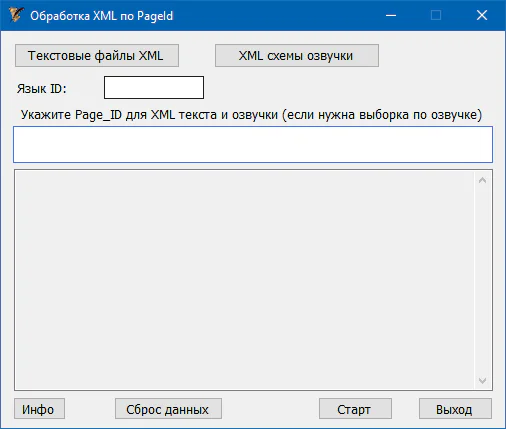Close the window with the X icon
Viewport: 506px width, 429px height.
click(x=482, y=15)
